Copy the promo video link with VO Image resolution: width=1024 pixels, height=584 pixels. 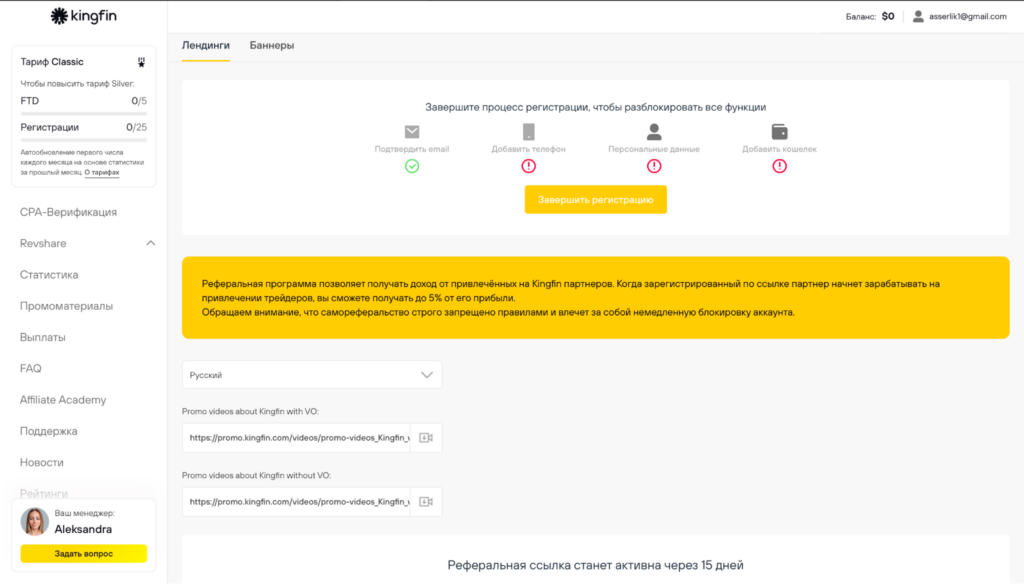click(x=426, y=438)
